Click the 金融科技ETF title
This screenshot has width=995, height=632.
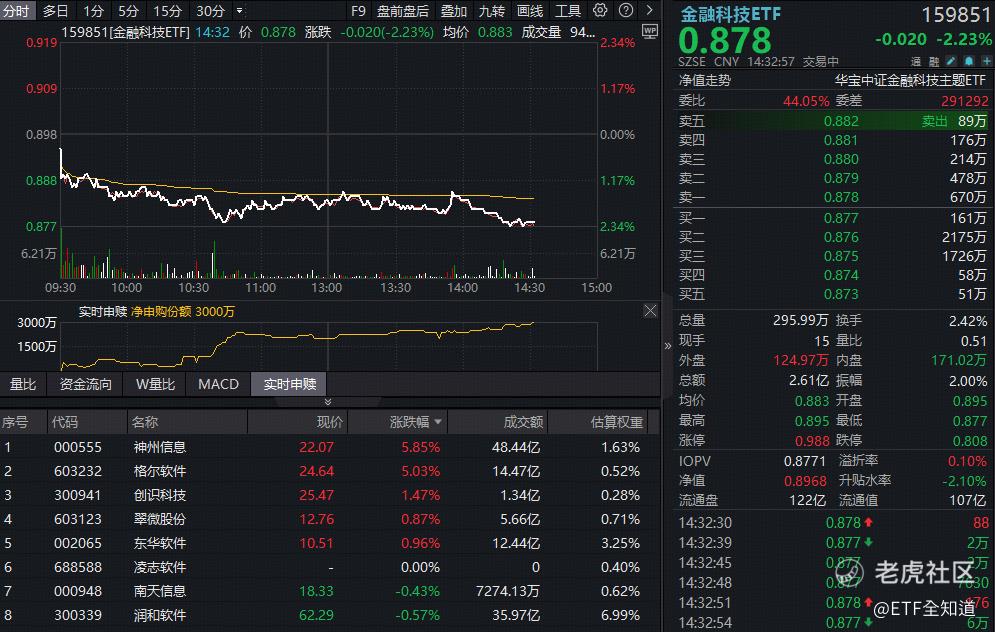[x=730, y=14]
